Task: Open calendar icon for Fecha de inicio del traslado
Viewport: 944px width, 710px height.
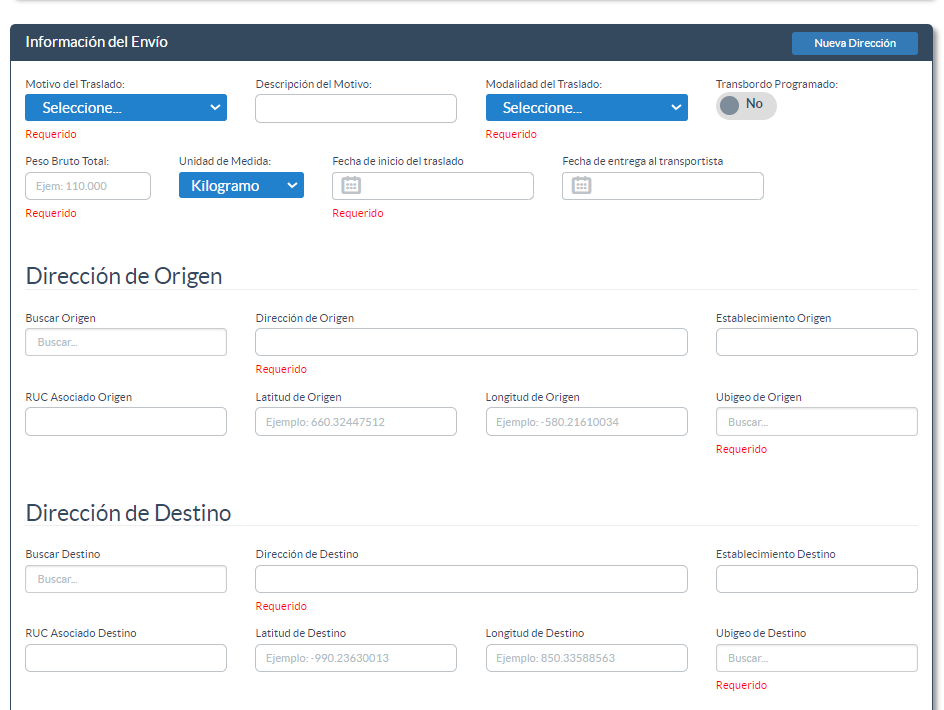Action: click(x=351, y=185)
